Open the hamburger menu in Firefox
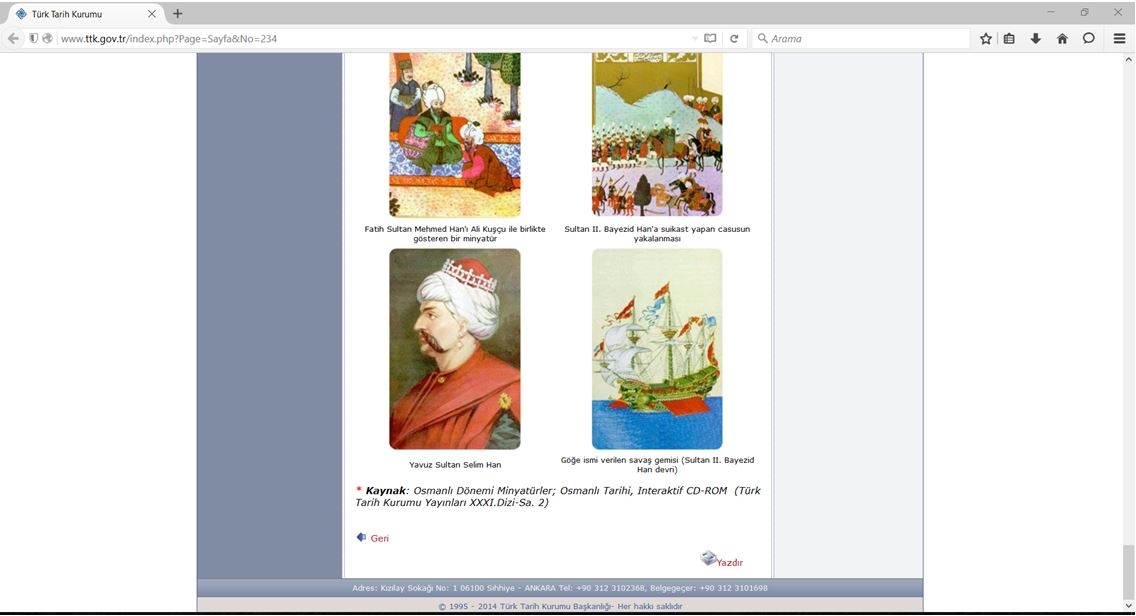Viewport: 1136px width, 616px height. click(x=1119, y=38)
